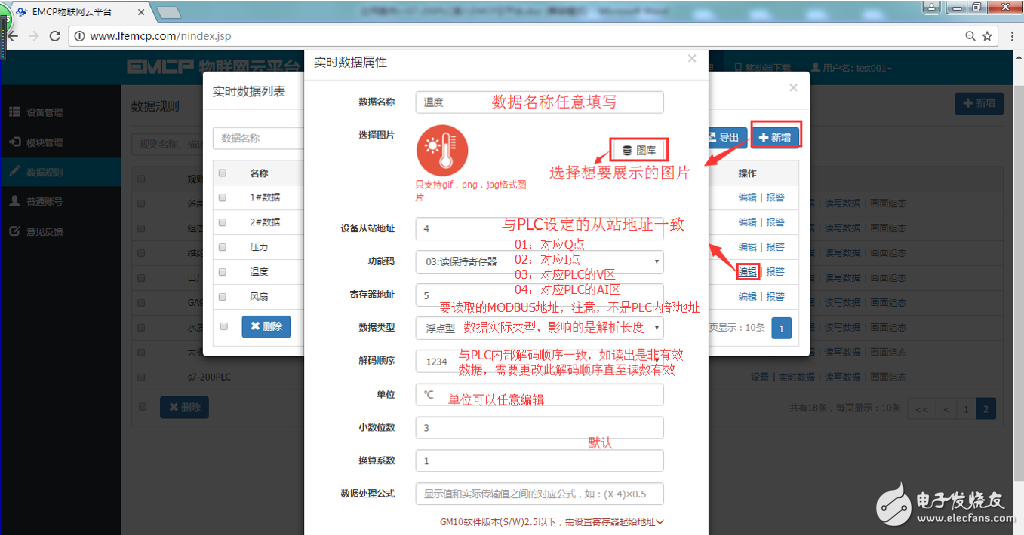Image resolution: width=1024 pixels, height=535 pixels.
Task: Open the 图库 image library button
Action: [x=639, y=150]
